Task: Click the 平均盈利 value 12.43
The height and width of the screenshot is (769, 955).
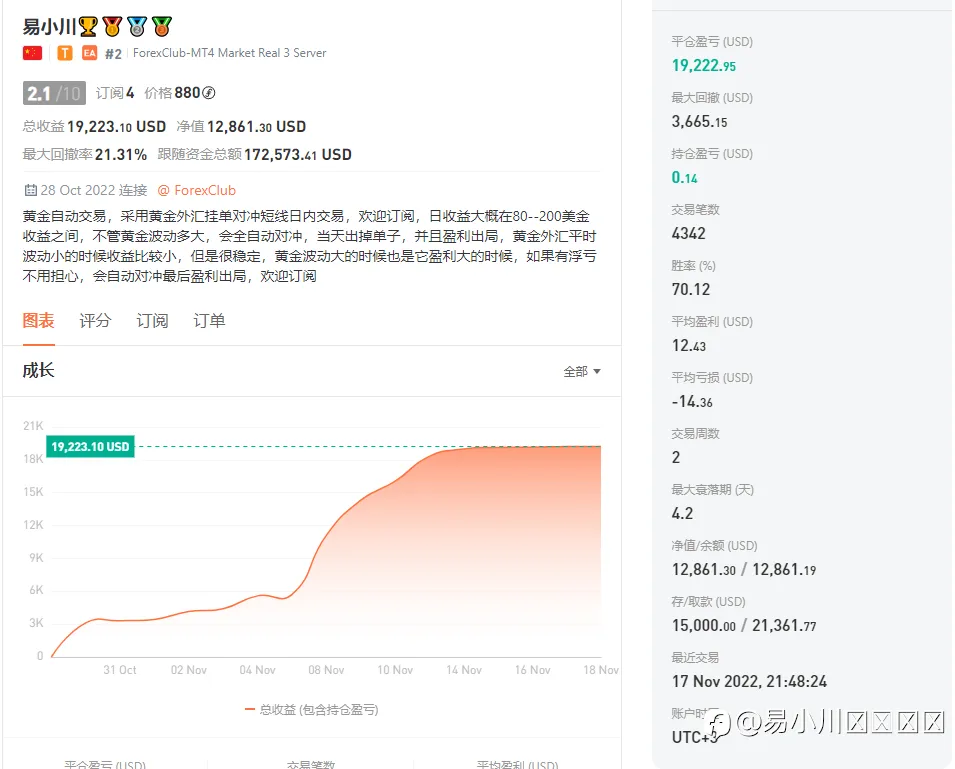Action: (x=688, y=345)
